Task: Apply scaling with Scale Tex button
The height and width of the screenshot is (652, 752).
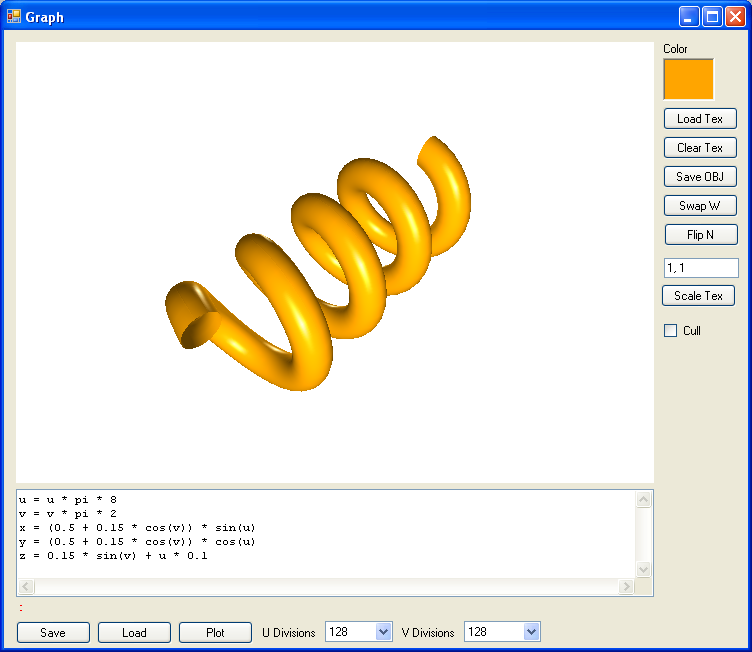Action: click(698, 296)
